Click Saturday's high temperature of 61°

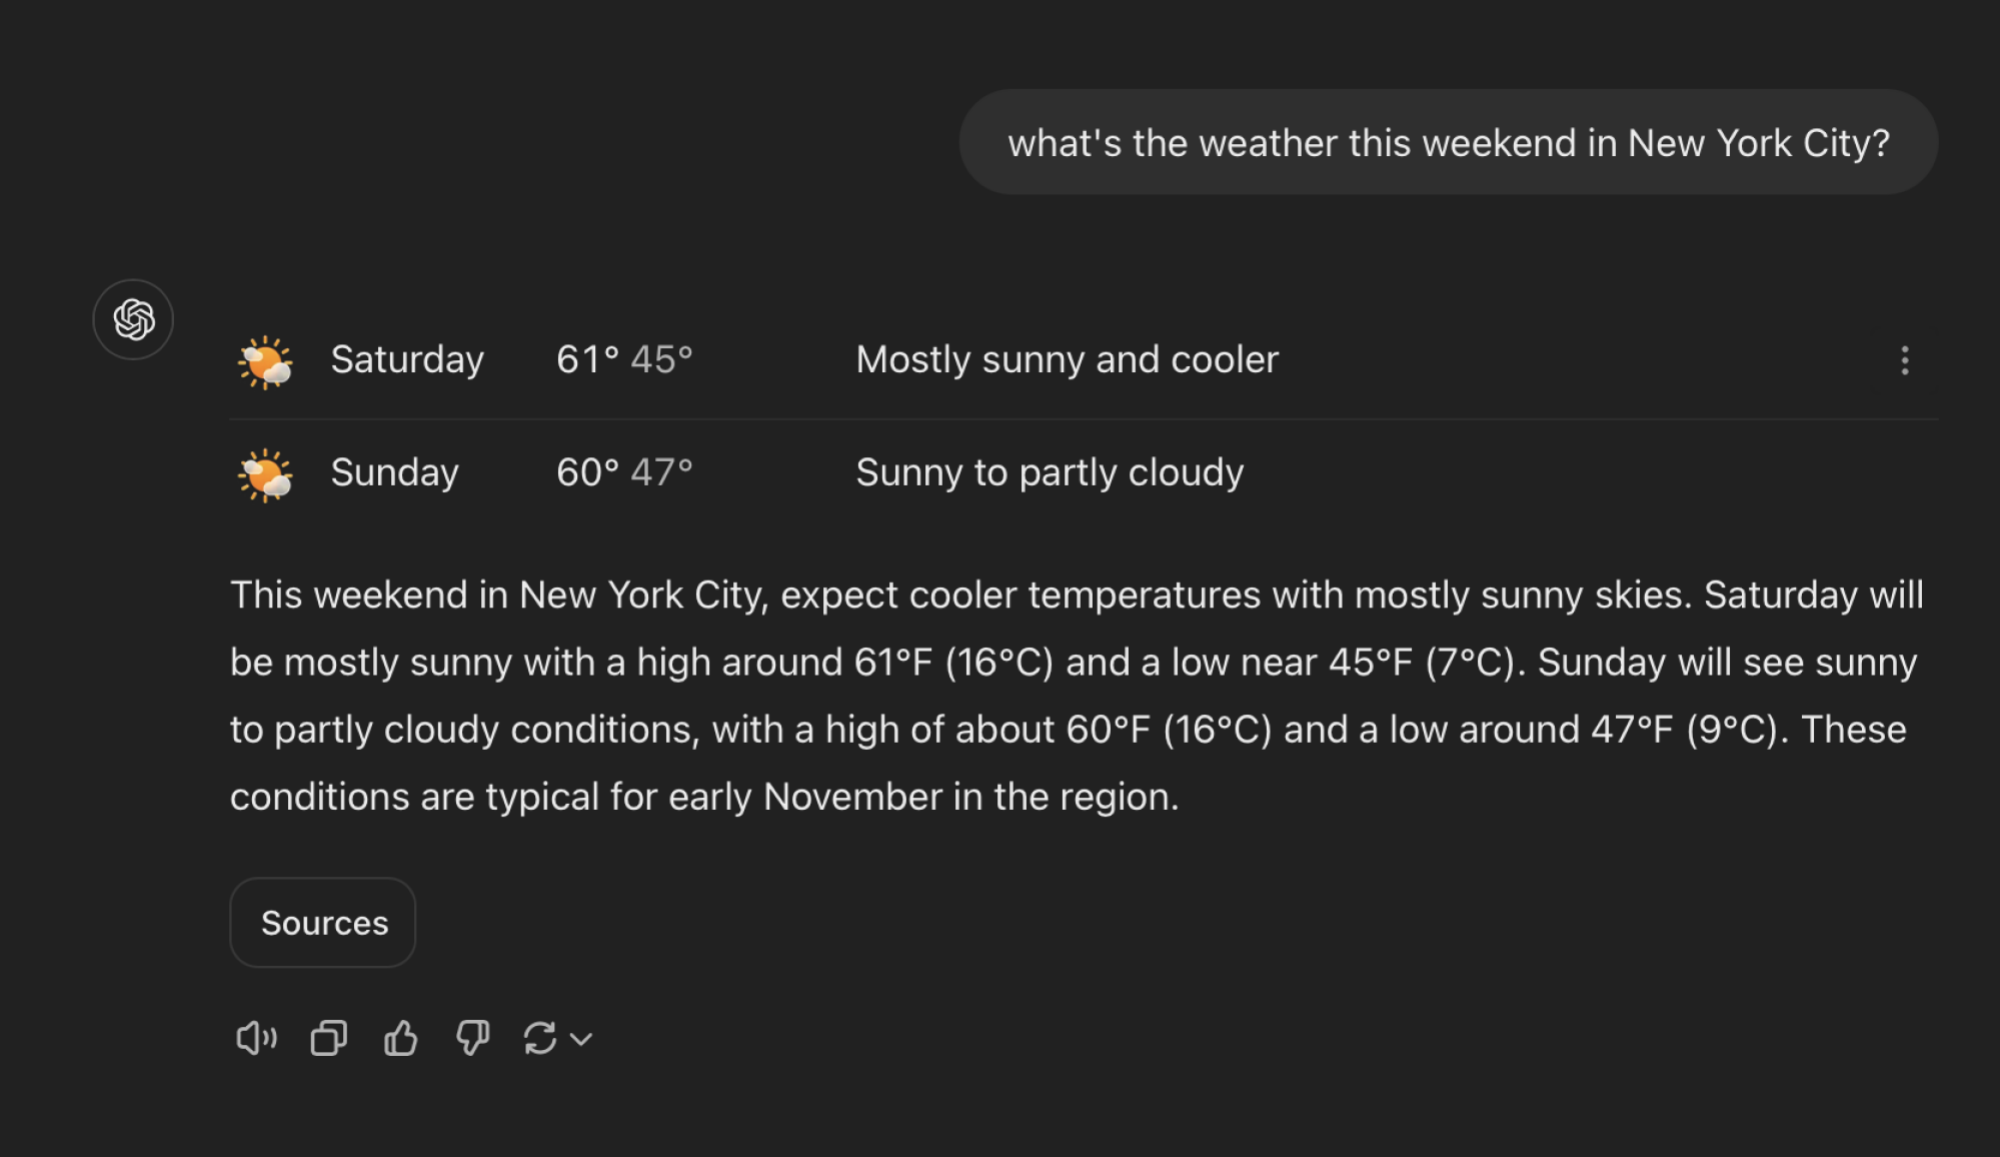click(582, 360)
